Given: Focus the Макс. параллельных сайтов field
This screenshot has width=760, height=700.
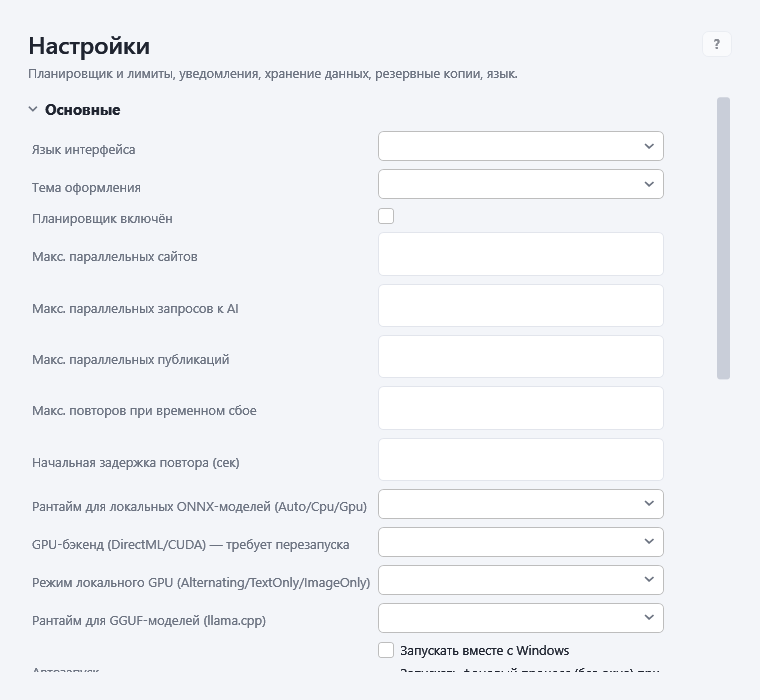Looking at the screenshot, I should coord(521,254).
